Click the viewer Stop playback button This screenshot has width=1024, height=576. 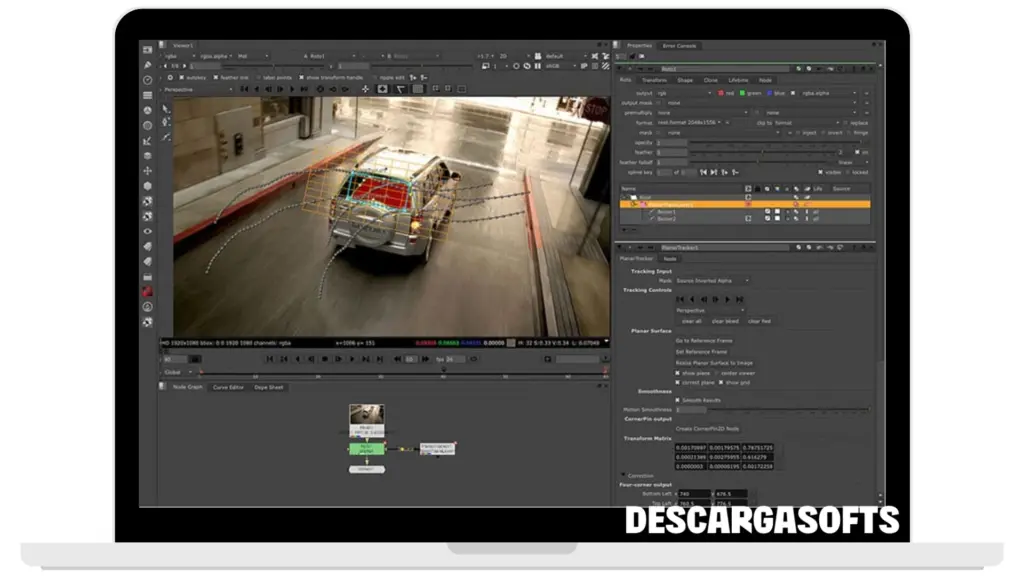324,358
